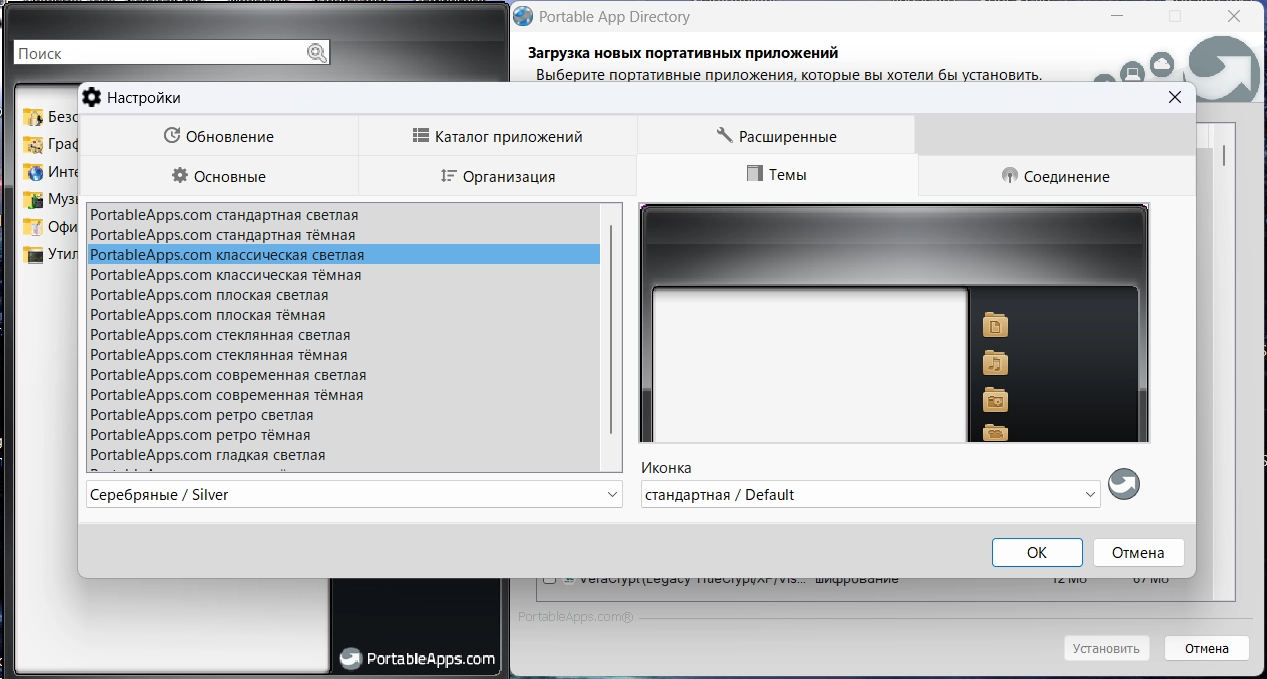This screenshot has width=1267, height=679.
Task: Click the Интернет category globe icon in the launcher
Action: 34,172
